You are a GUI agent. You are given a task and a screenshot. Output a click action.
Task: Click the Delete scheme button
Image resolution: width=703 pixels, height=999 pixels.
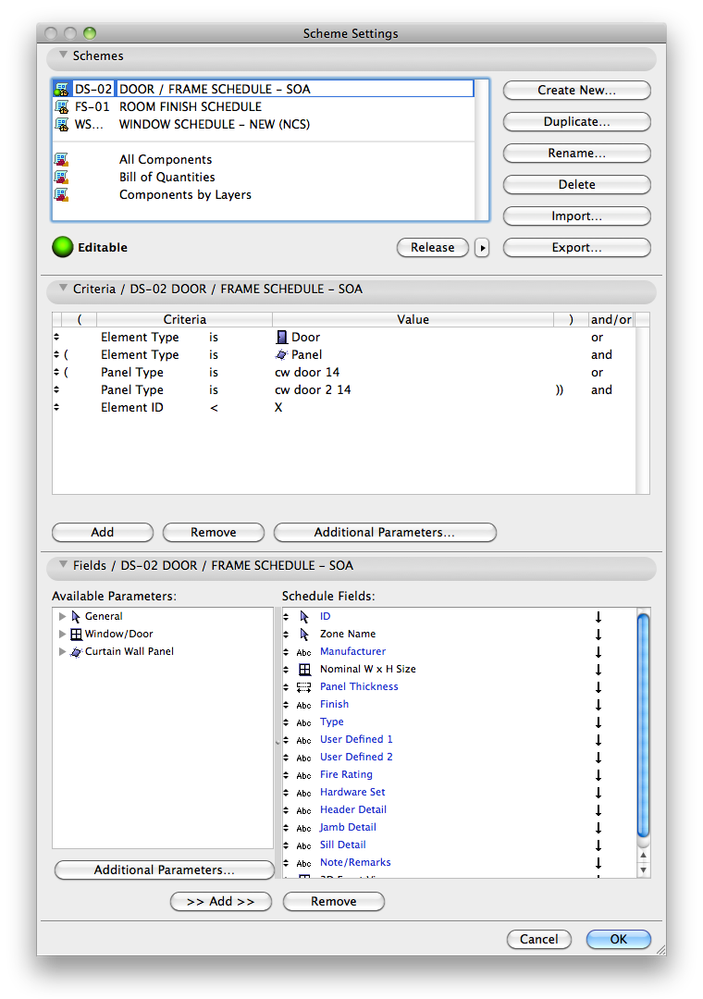pos(577,184)
